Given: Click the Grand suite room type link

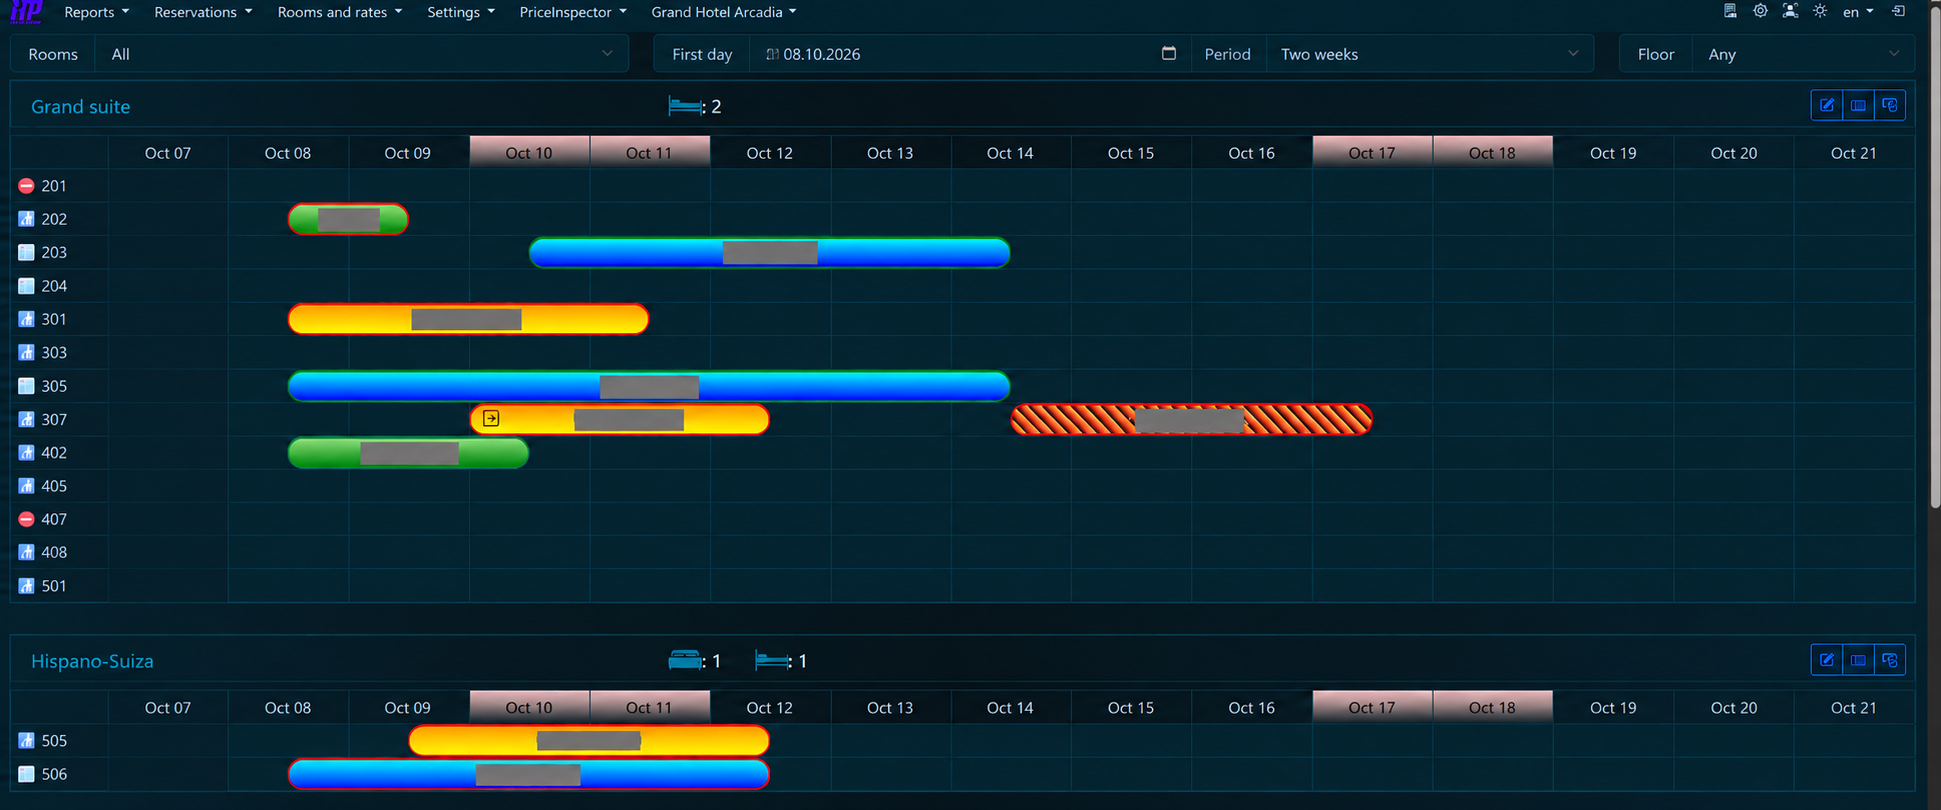Looking at the screenshot, I should tap(81, 107).
